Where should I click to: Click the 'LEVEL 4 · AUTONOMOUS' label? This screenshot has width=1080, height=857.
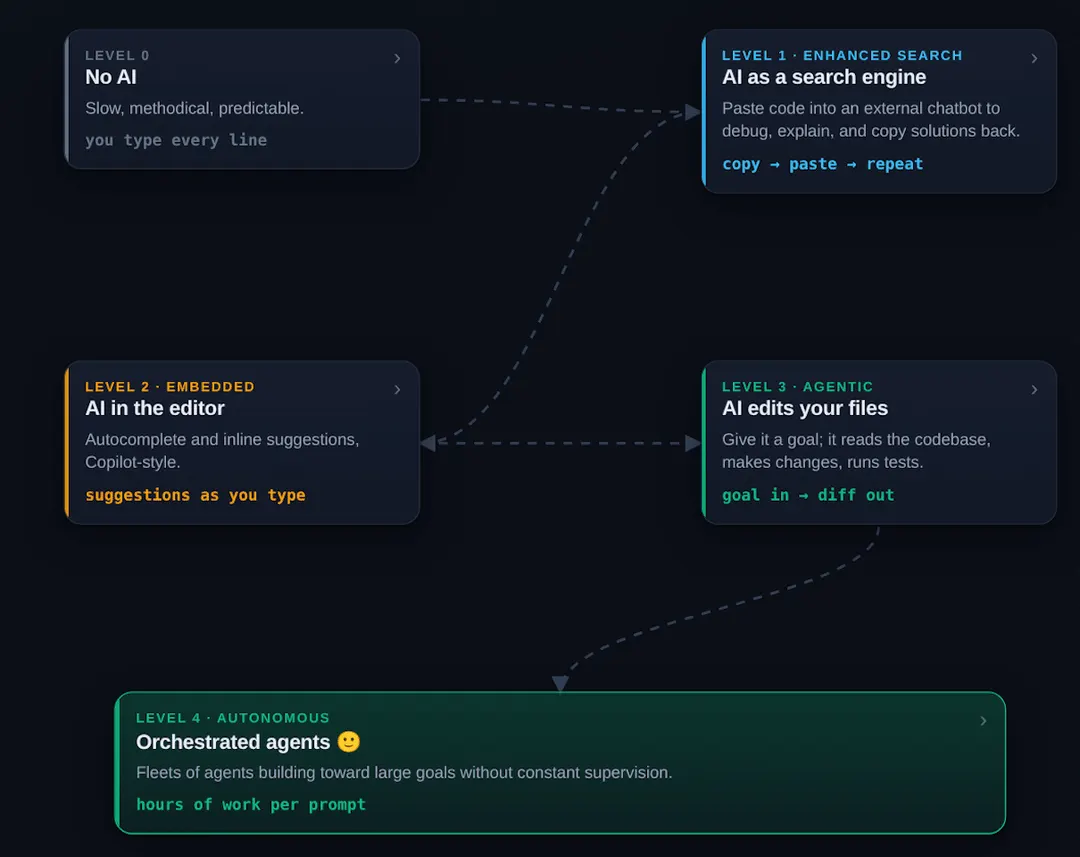coord(233,718)
